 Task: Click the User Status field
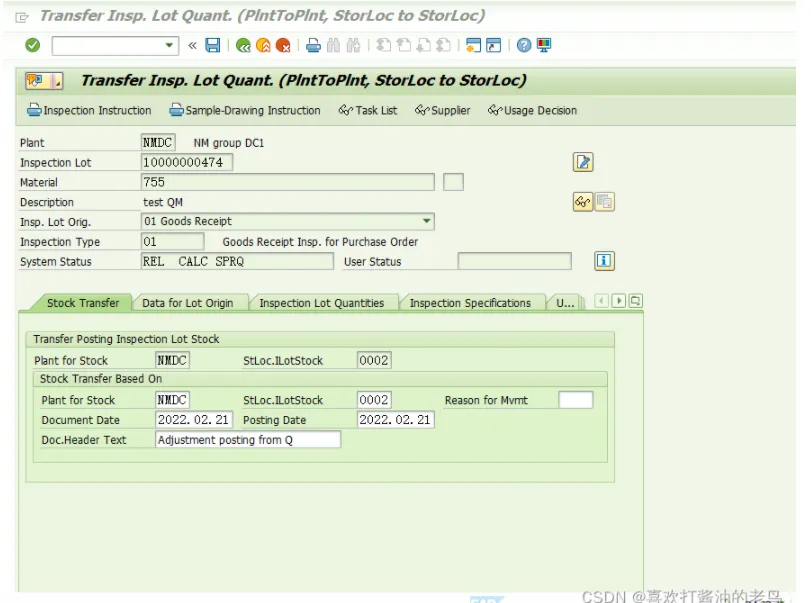pyautogui.click(x=515, y=261)
